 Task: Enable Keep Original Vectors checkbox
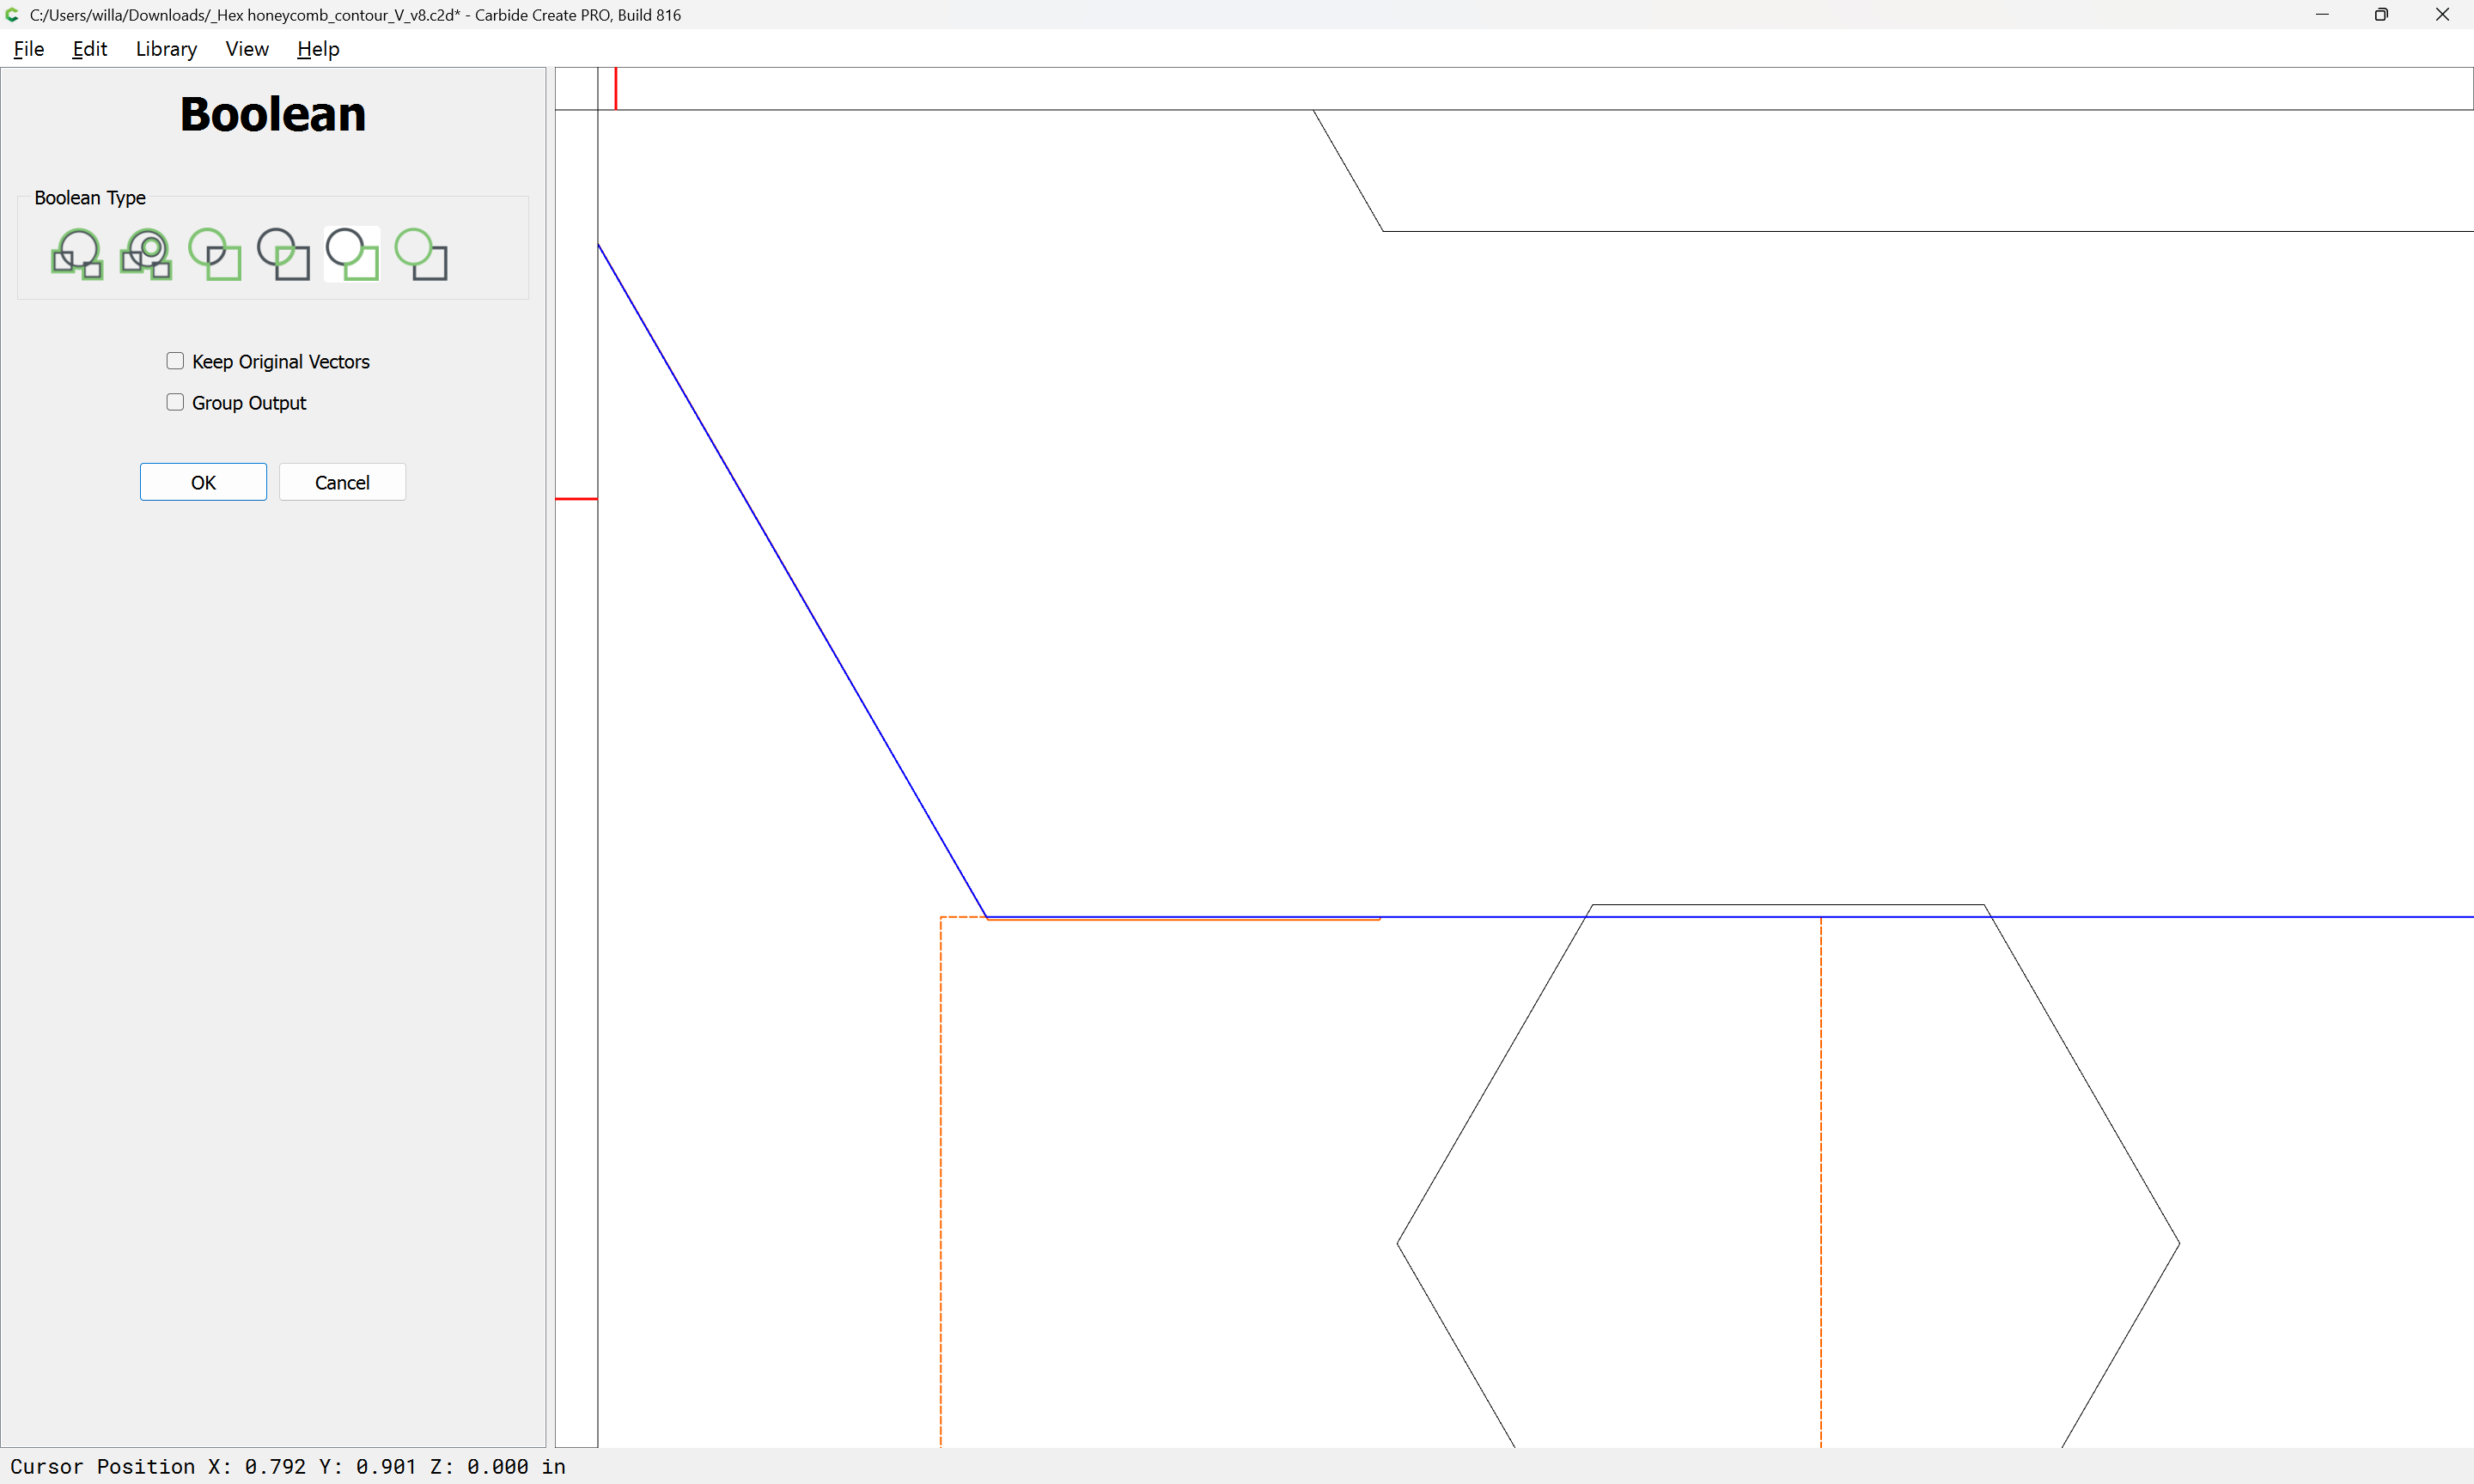click(175, 361)
